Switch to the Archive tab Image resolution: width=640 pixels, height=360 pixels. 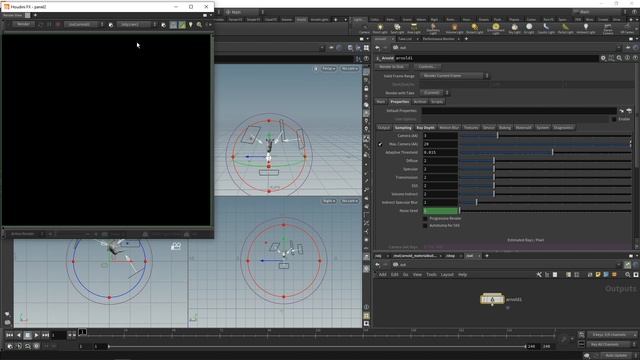tap(420, 102)
